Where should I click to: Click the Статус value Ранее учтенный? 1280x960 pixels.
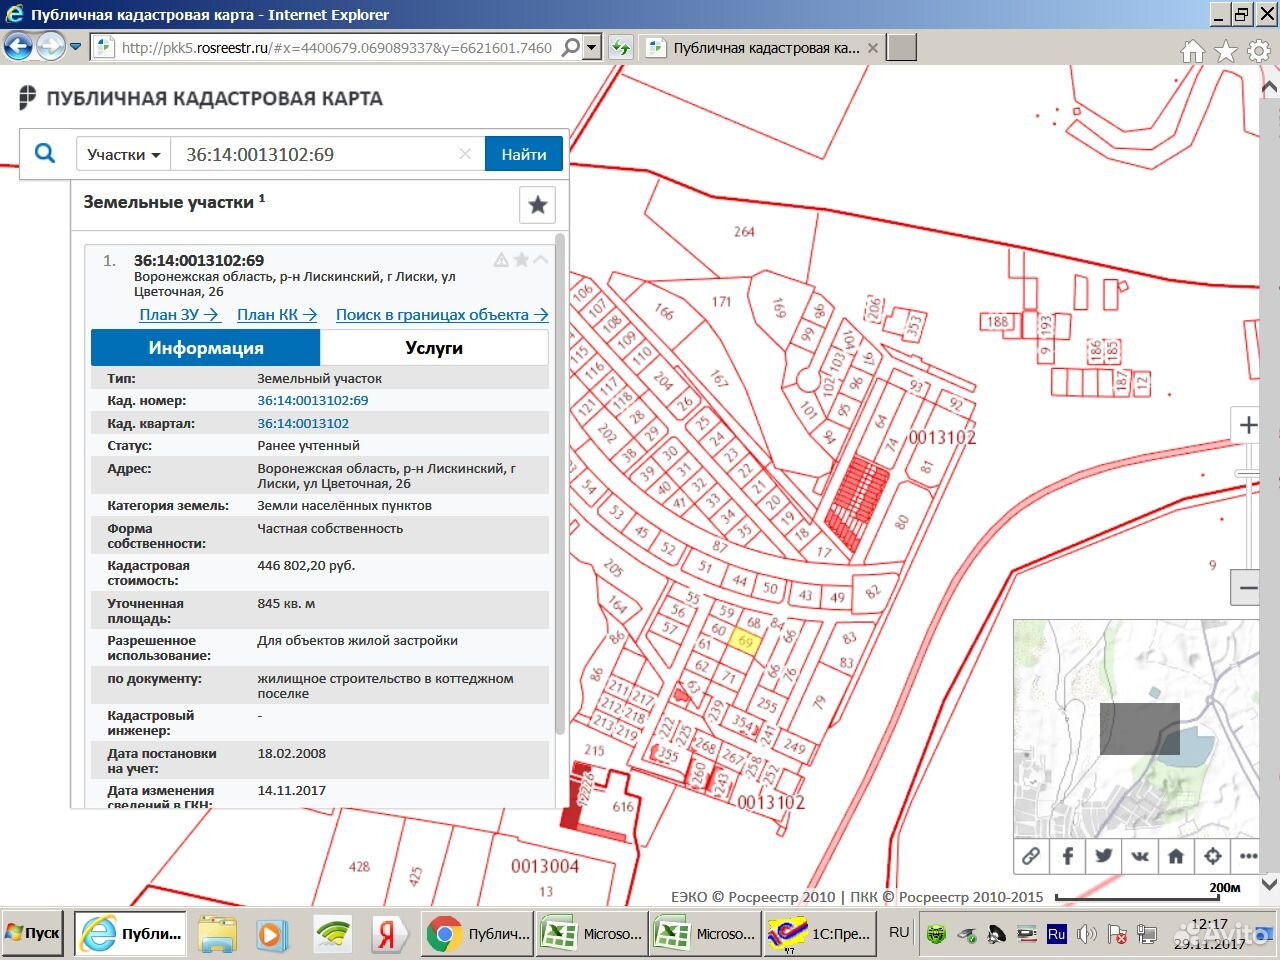click(308, 445)
